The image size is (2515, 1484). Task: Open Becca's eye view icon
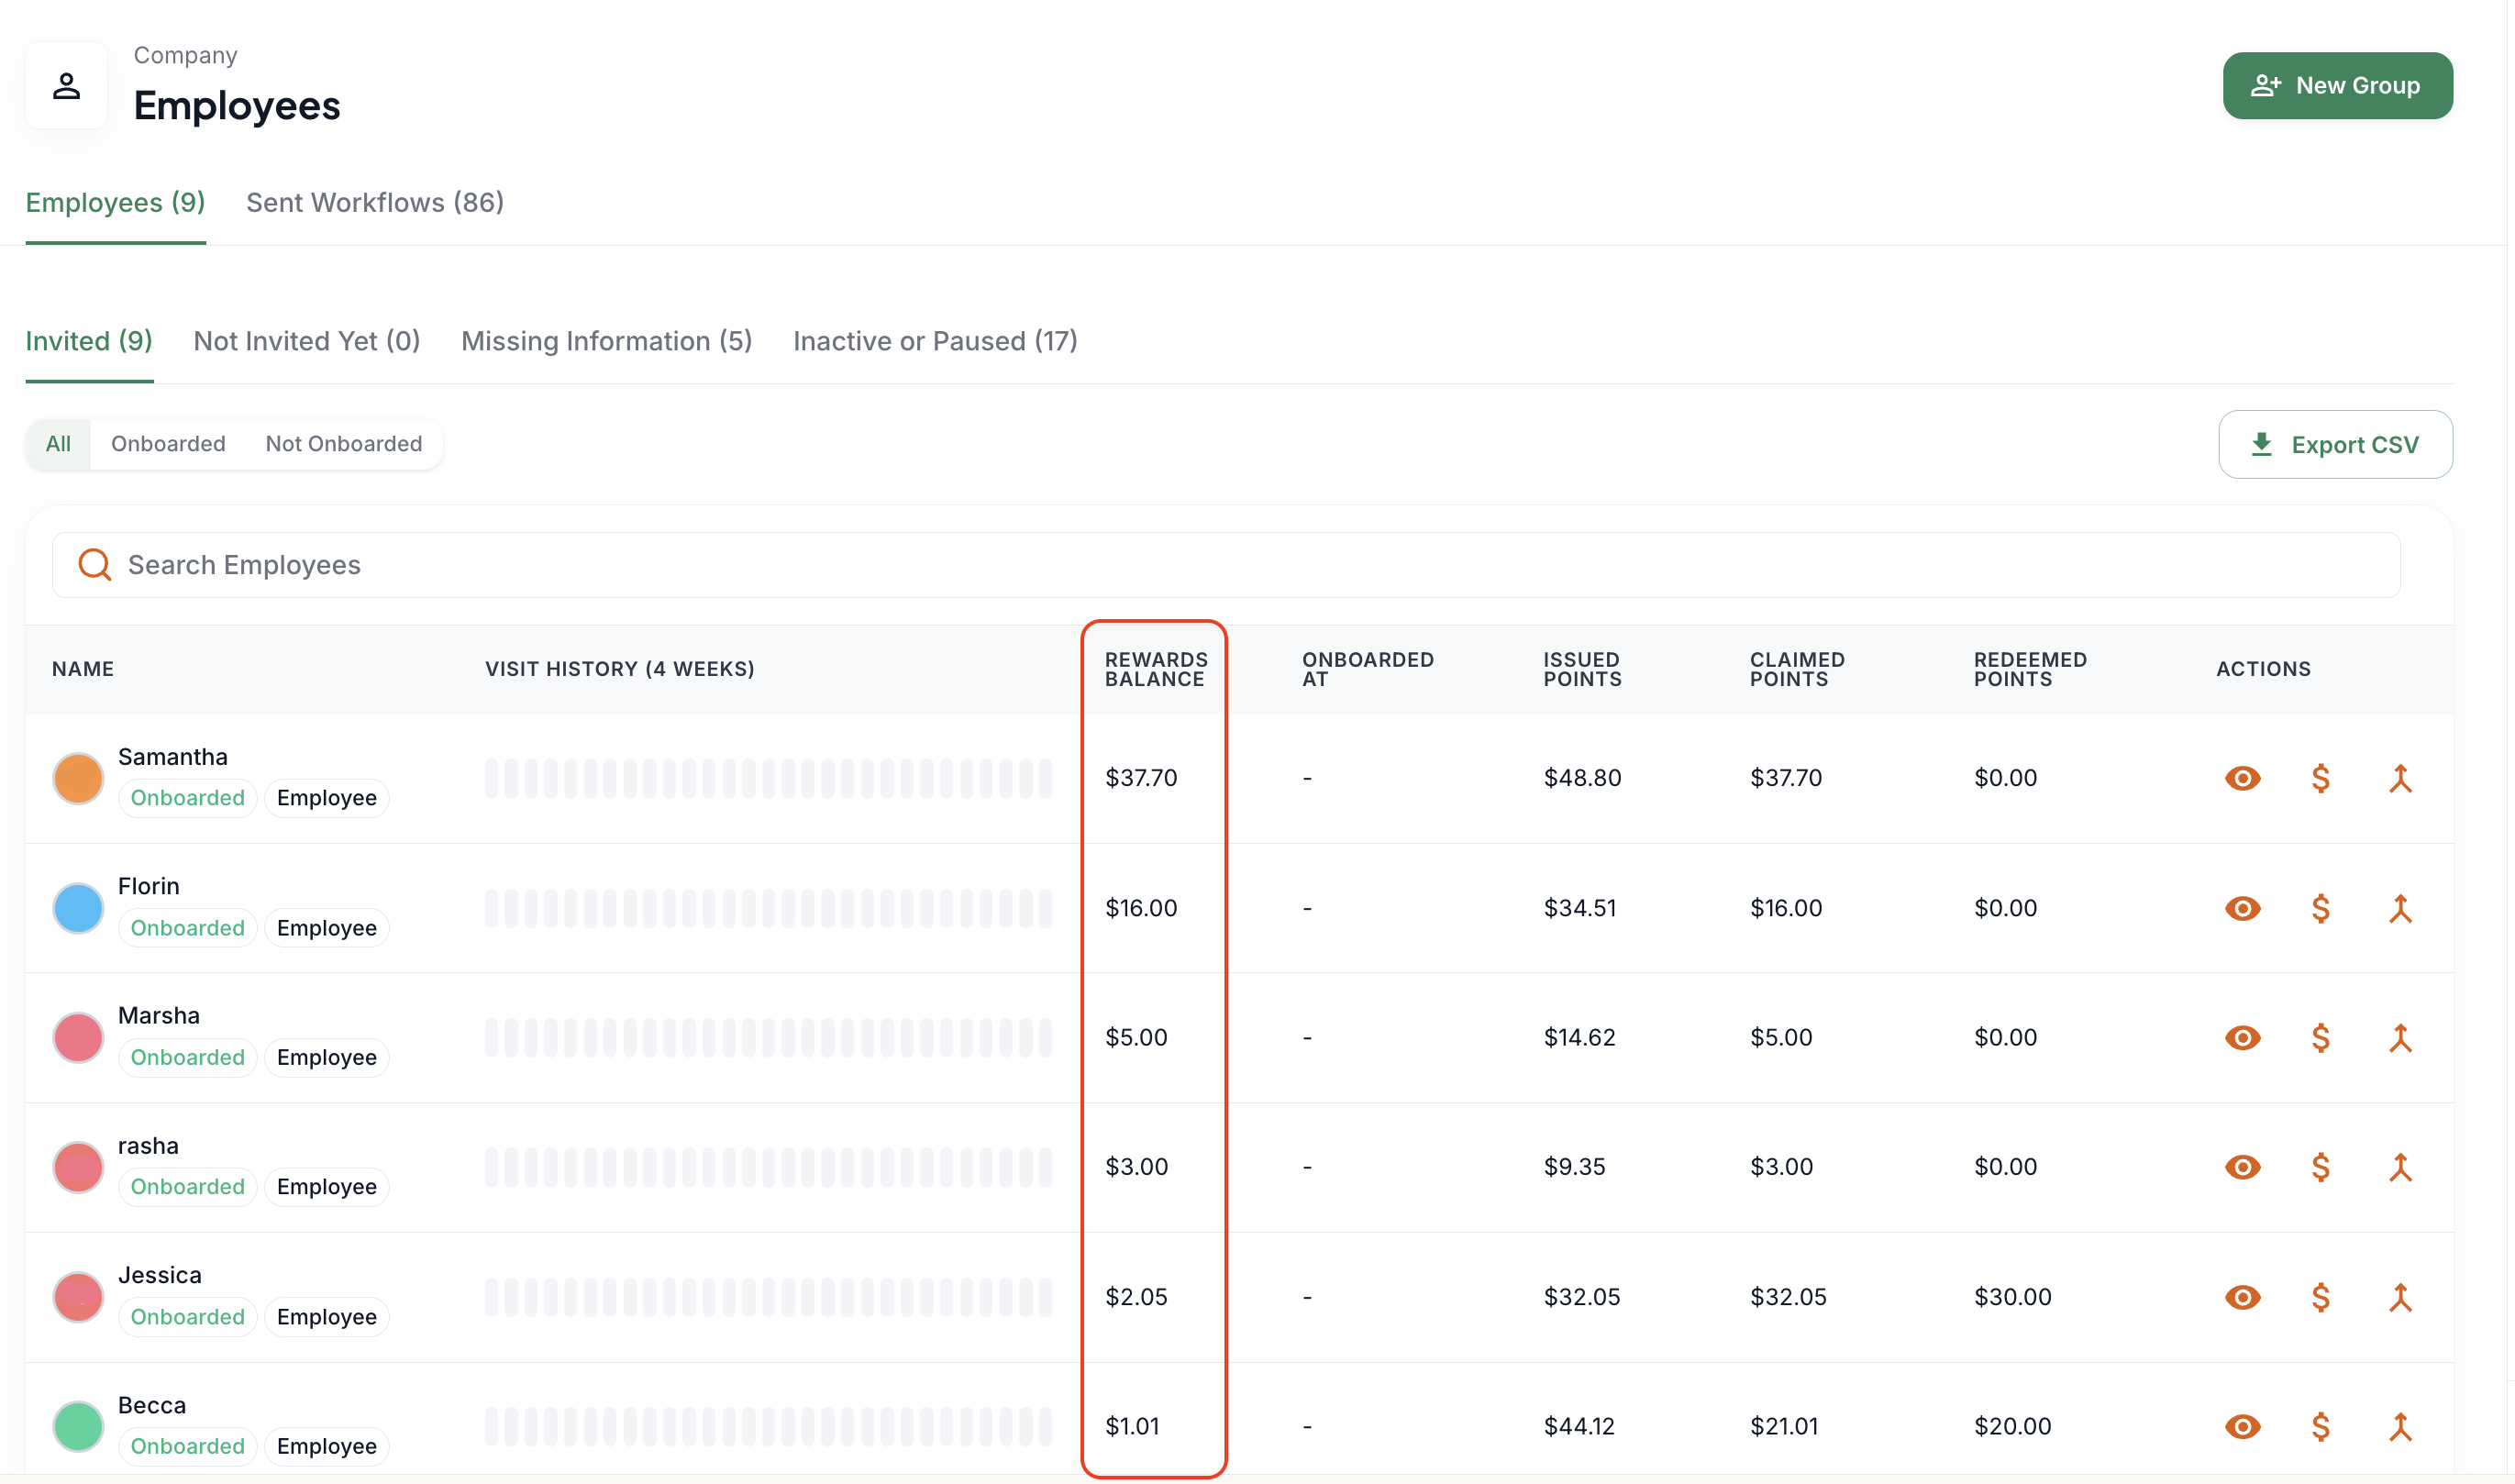[2242, 1426]
